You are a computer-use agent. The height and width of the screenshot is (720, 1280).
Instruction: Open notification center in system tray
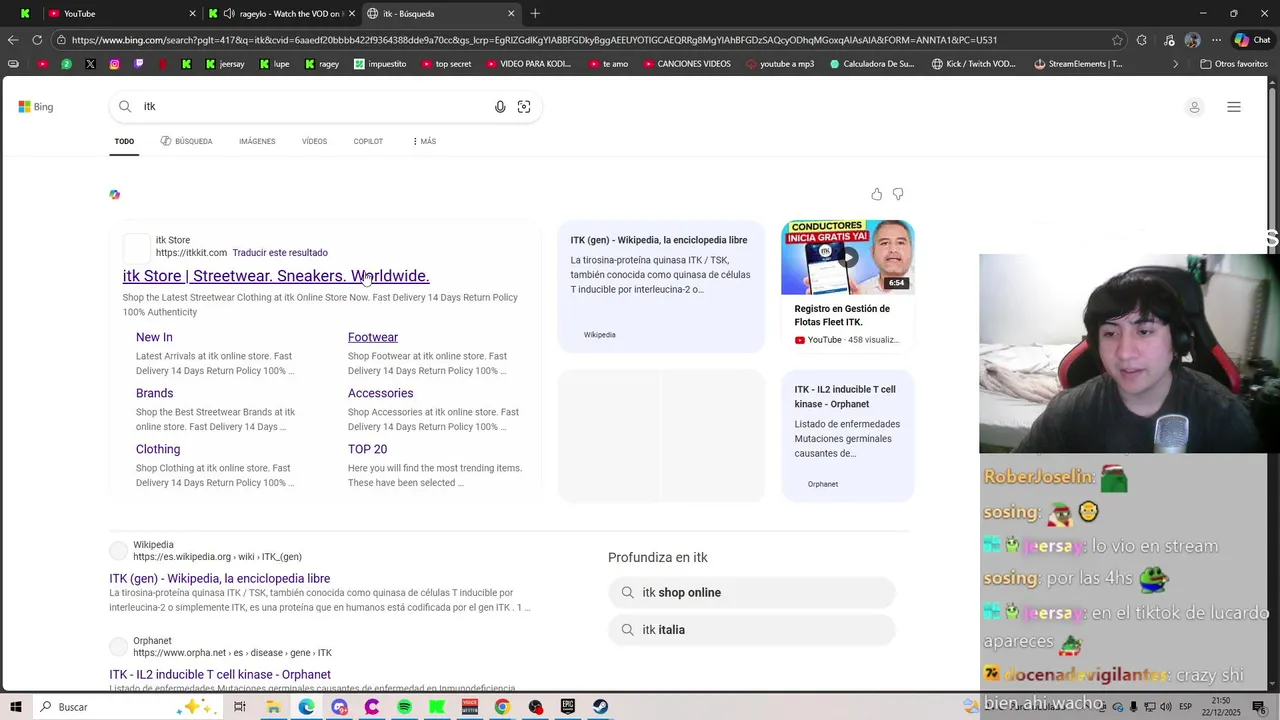(x=1259, y=707)
